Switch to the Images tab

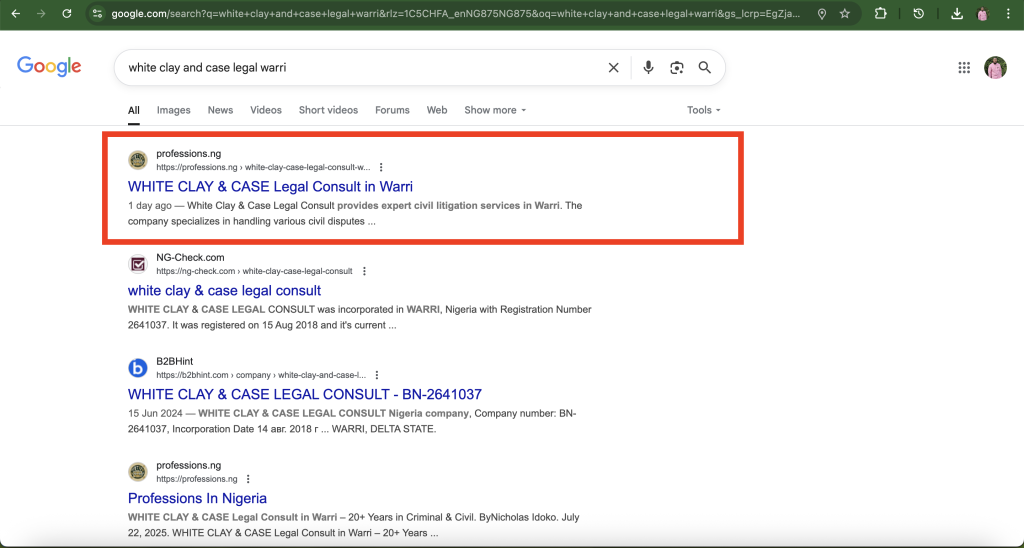(x=174, y=110)
